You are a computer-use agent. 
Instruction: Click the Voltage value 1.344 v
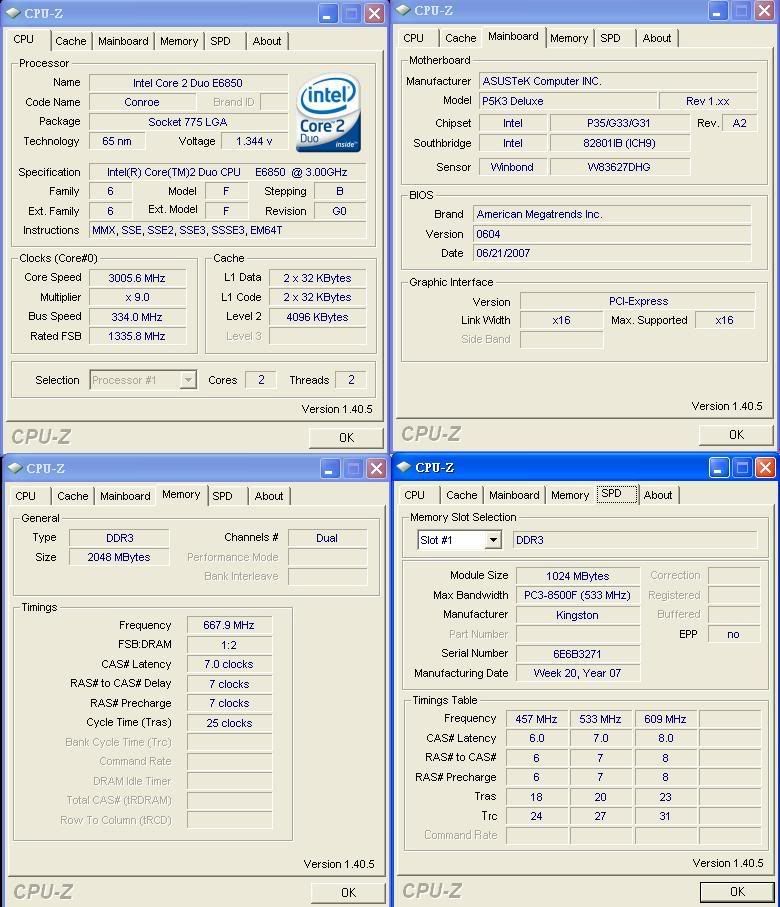tap(255, 141)
